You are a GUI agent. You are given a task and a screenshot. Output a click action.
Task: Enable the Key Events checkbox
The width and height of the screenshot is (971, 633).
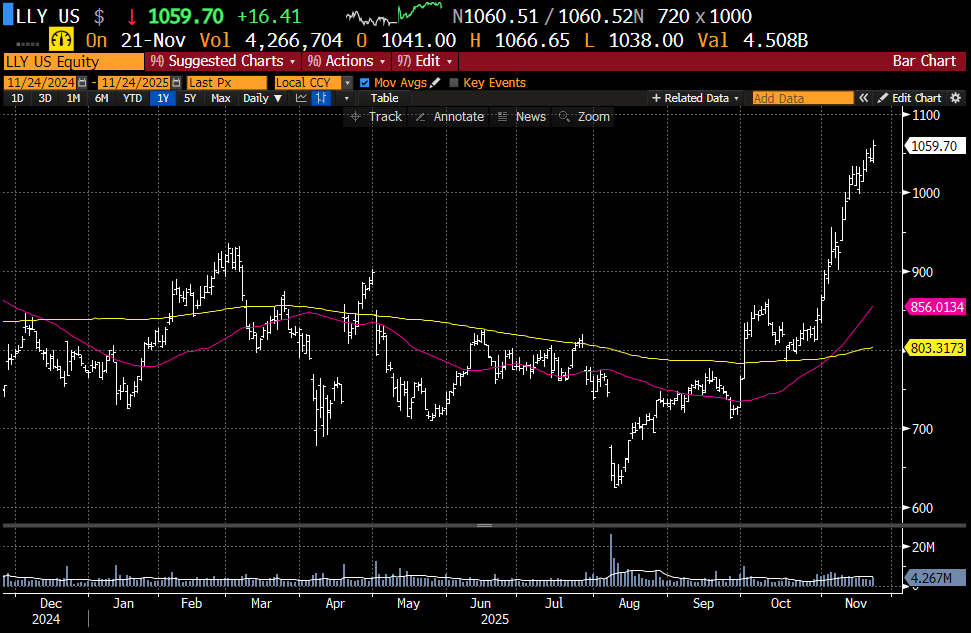[454, 82]
